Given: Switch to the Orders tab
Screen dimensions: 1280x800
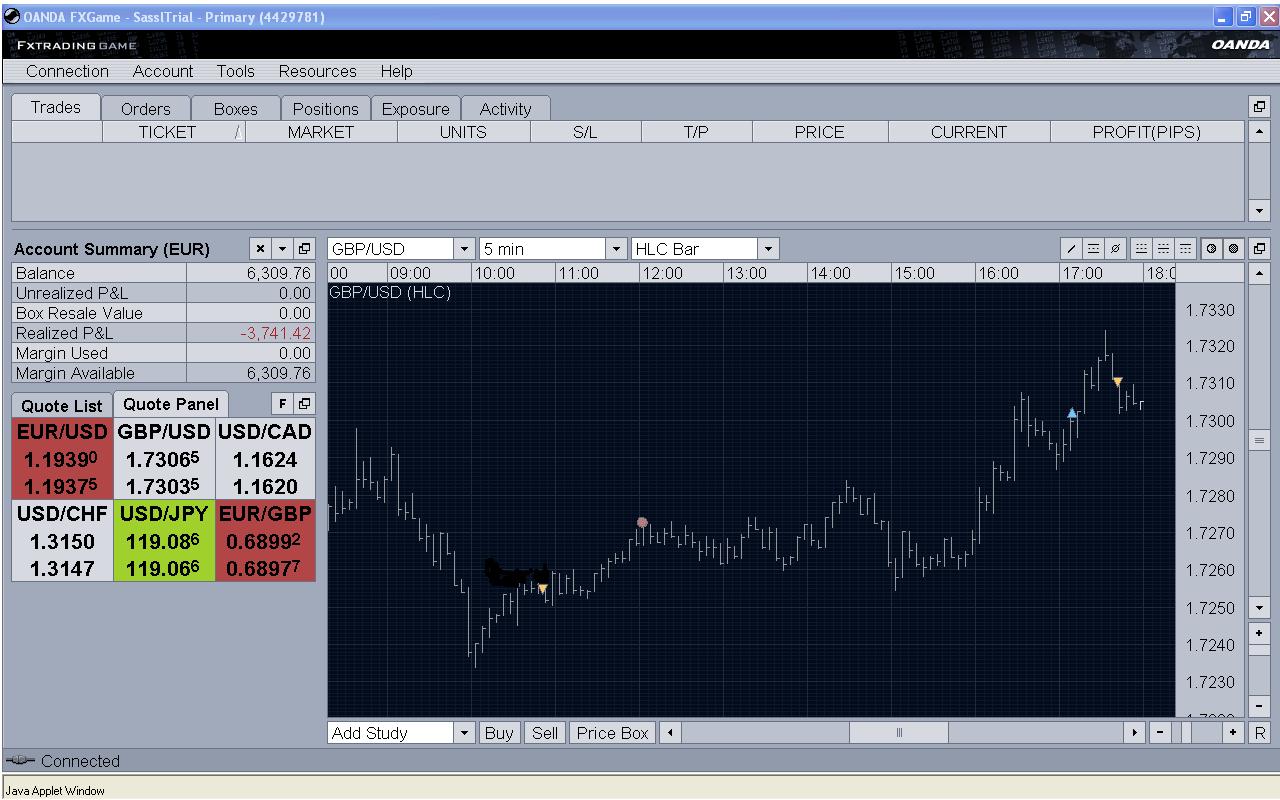Looking at the screenshot, I should pos(146,109).
